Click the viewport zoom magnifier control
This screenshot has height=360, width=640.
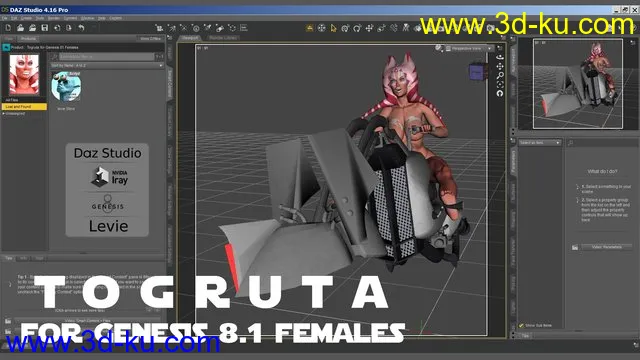500,76
